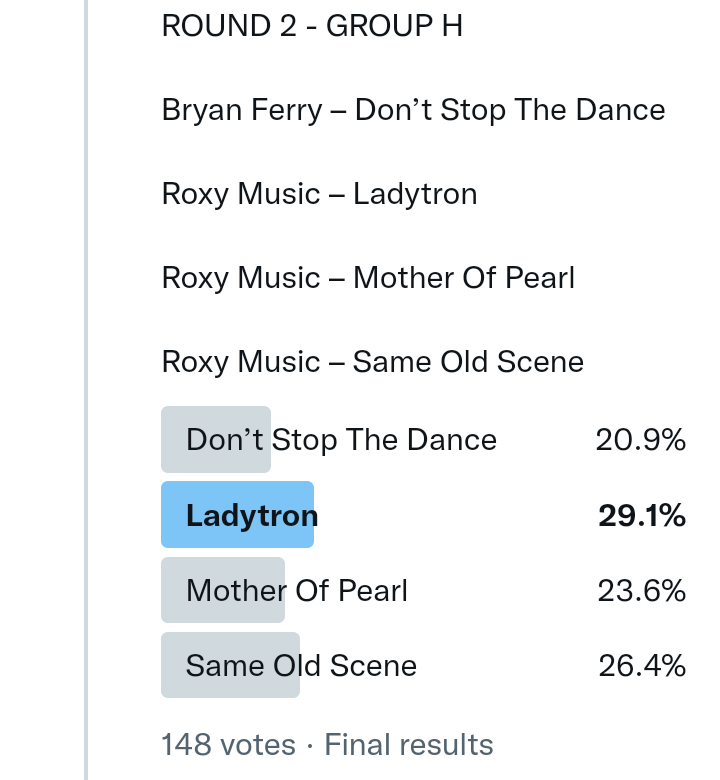The image size is (720, 780).
Task: Click the Final results status text
Action: pos(409,745)
